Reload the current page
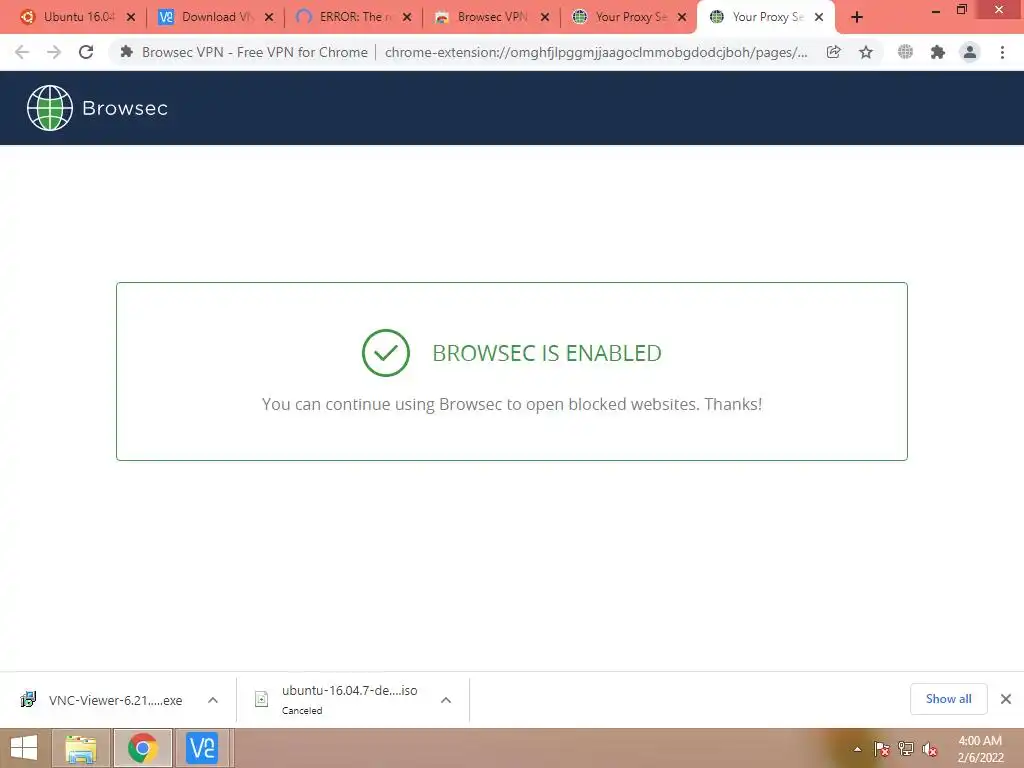 click(86, 52)
